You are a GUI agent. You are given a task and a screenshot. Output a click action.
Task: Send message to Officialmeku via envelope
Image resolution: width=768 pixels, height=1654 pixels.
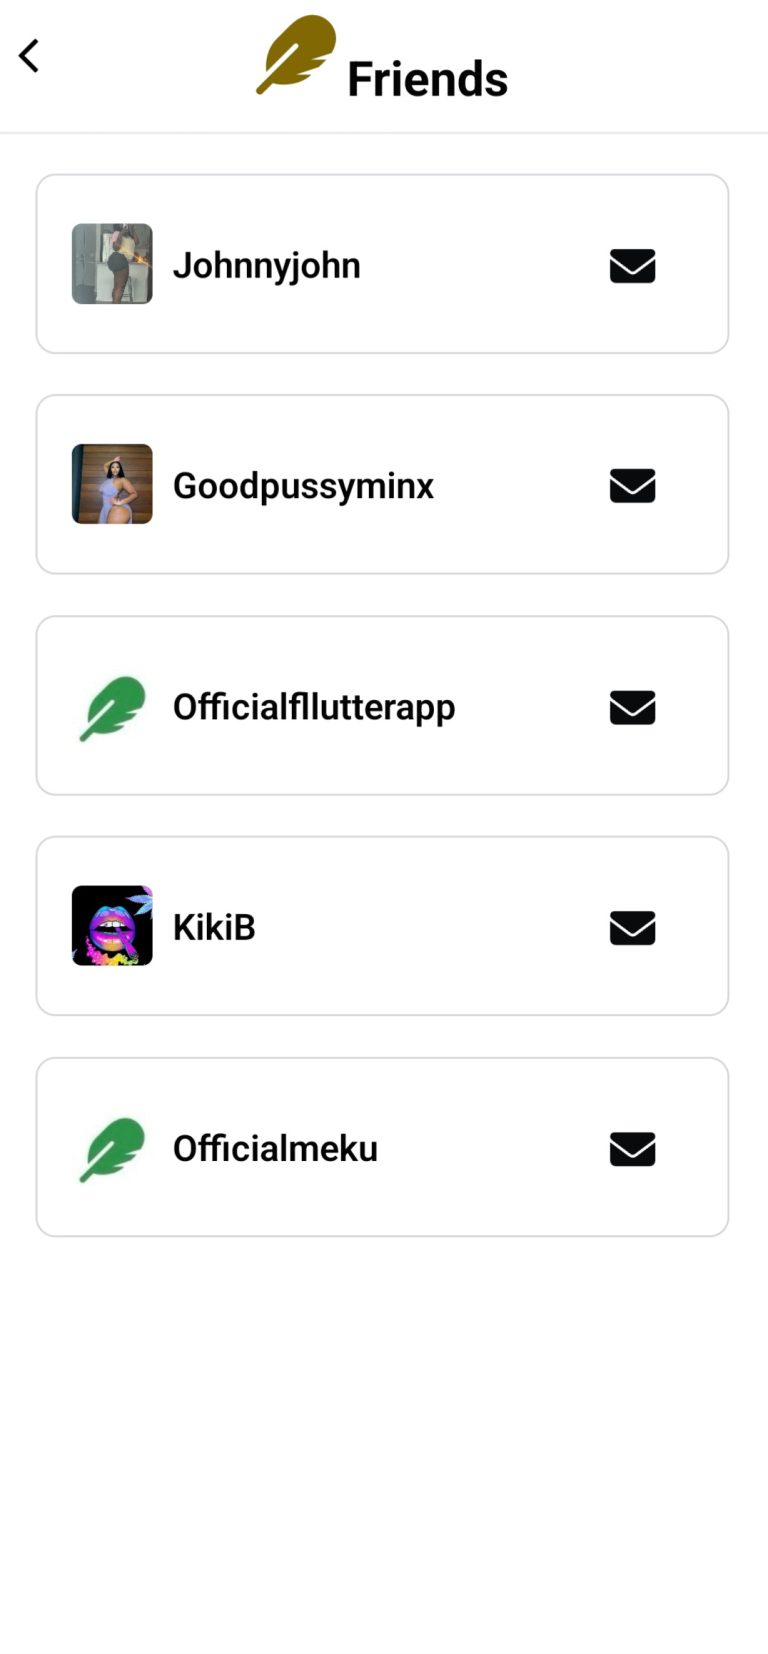(x=632, y=1149)
